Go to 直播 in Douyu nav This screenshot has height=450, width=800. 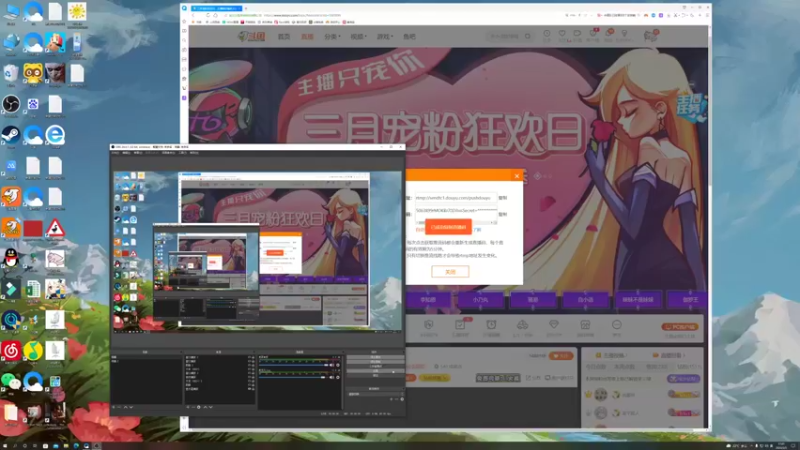click(x=307, y=37)
